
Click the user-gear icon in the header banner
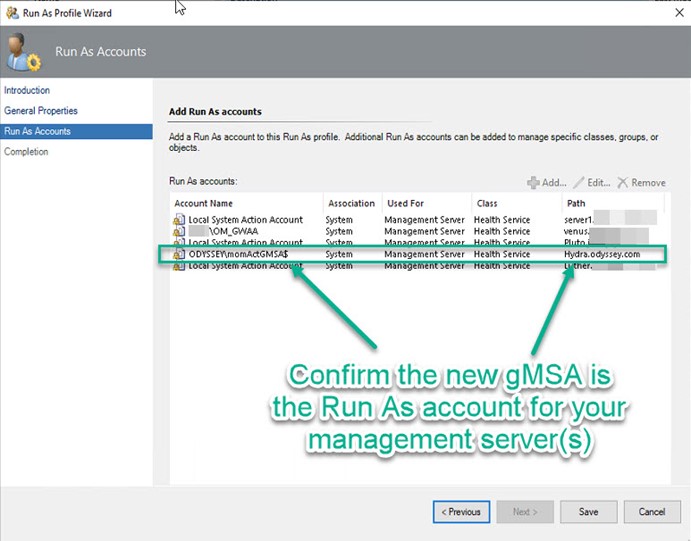click(21, 52)
